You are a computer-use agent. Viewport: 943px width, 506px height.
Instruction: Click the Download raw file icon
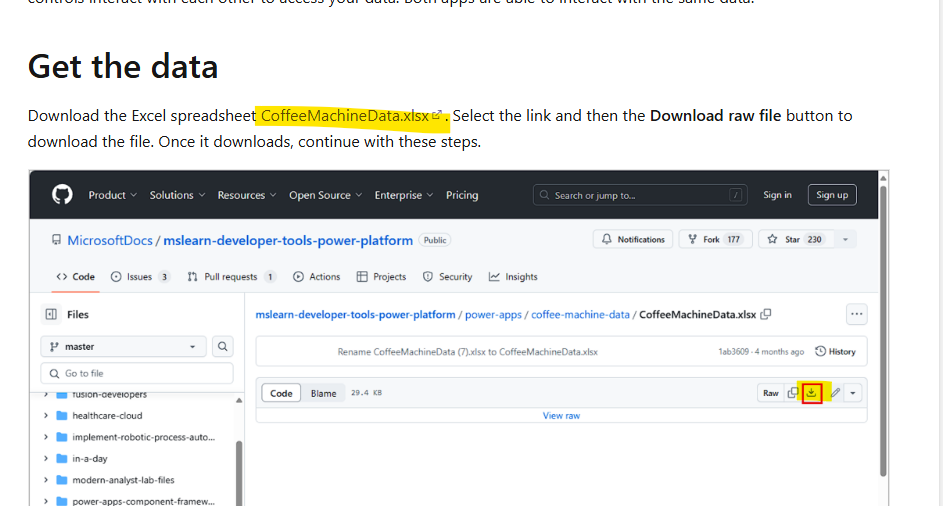click(x=811, y=393)
